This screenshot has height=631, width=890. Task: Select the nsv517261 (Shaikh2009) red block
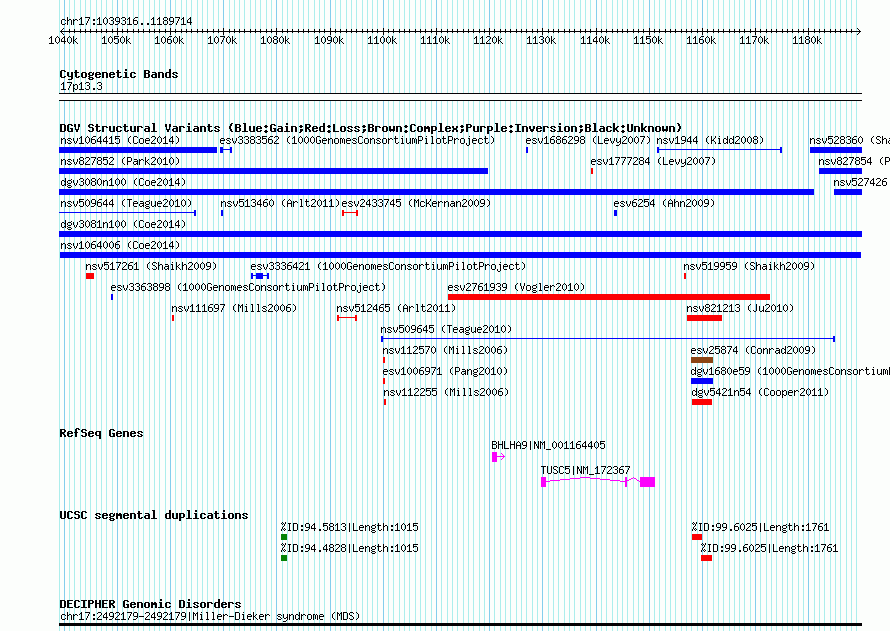tap(90, 276)
